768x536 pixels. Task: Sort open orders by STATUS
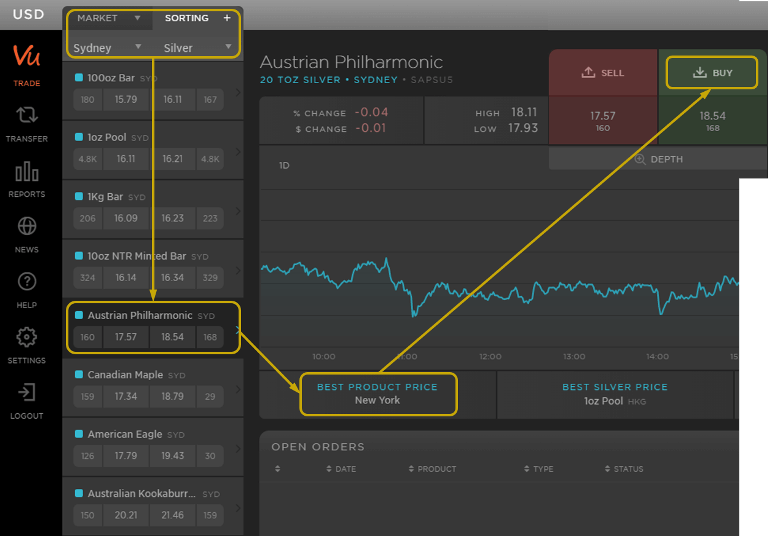coord(624,469)
